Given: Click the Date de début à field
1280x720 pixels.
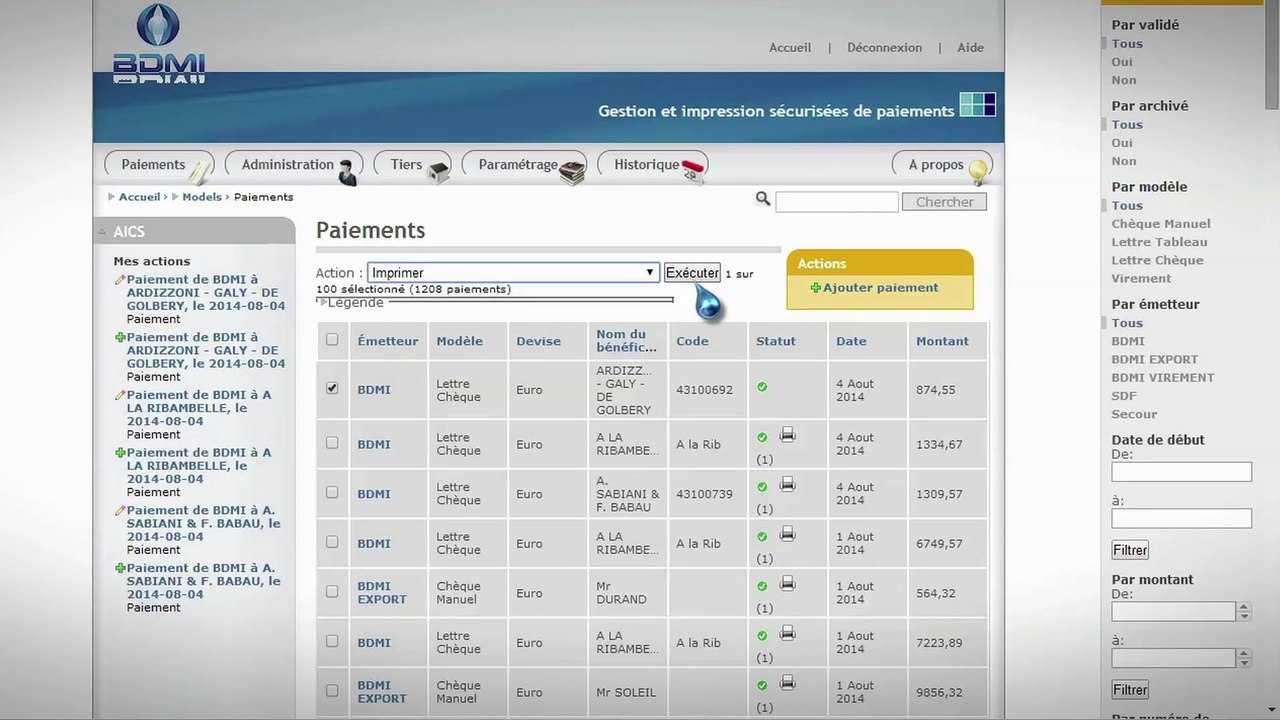Looking at the screenshot, I should coord(1181,518).
